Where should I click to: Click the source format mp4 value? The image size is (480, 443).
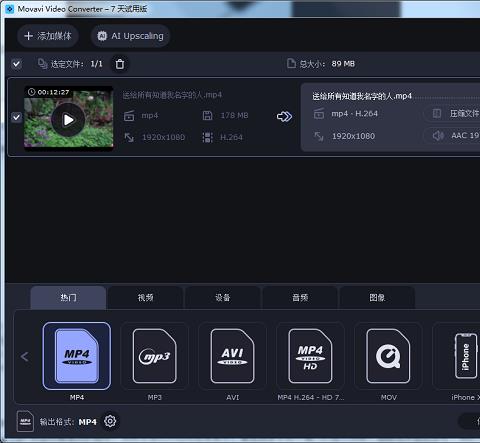150,116
